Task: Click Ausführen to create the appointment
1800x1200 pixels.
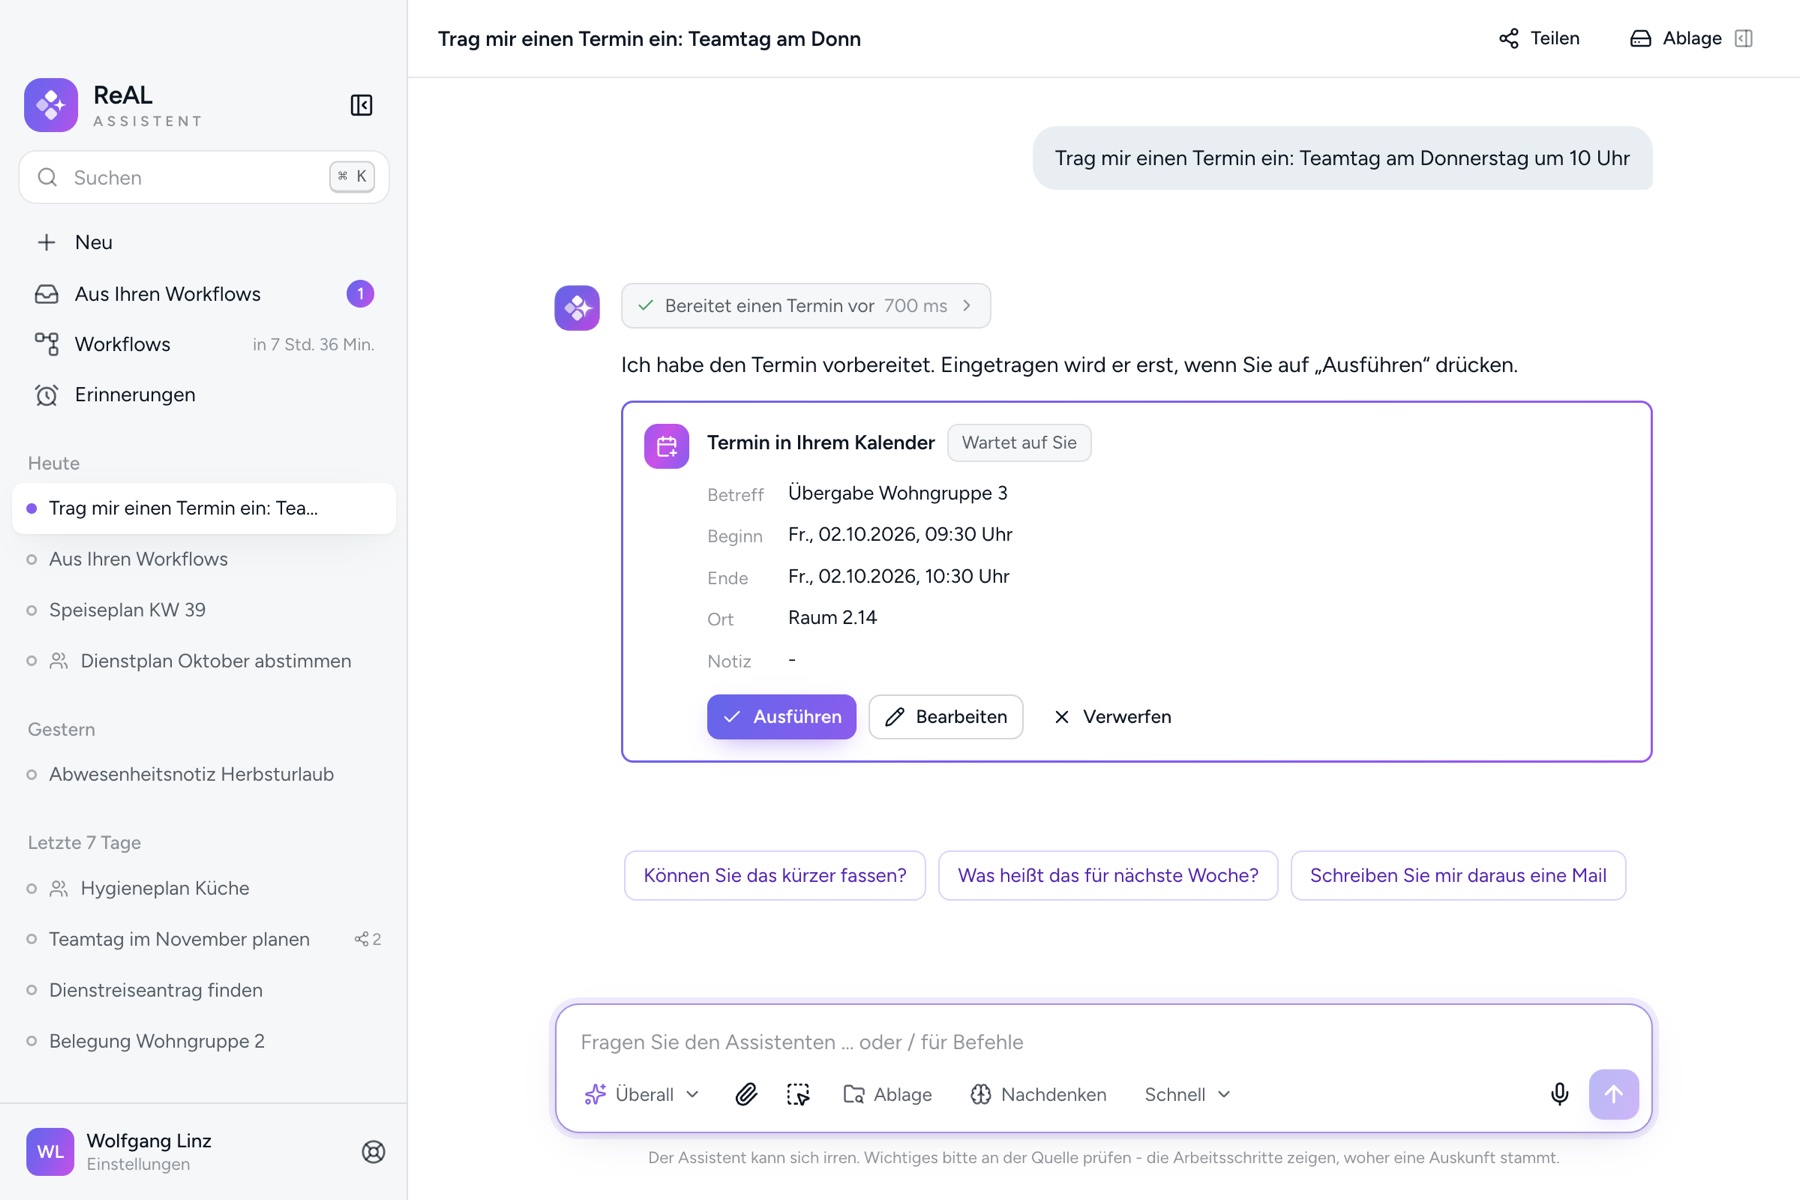Action: tap(782, 717)
